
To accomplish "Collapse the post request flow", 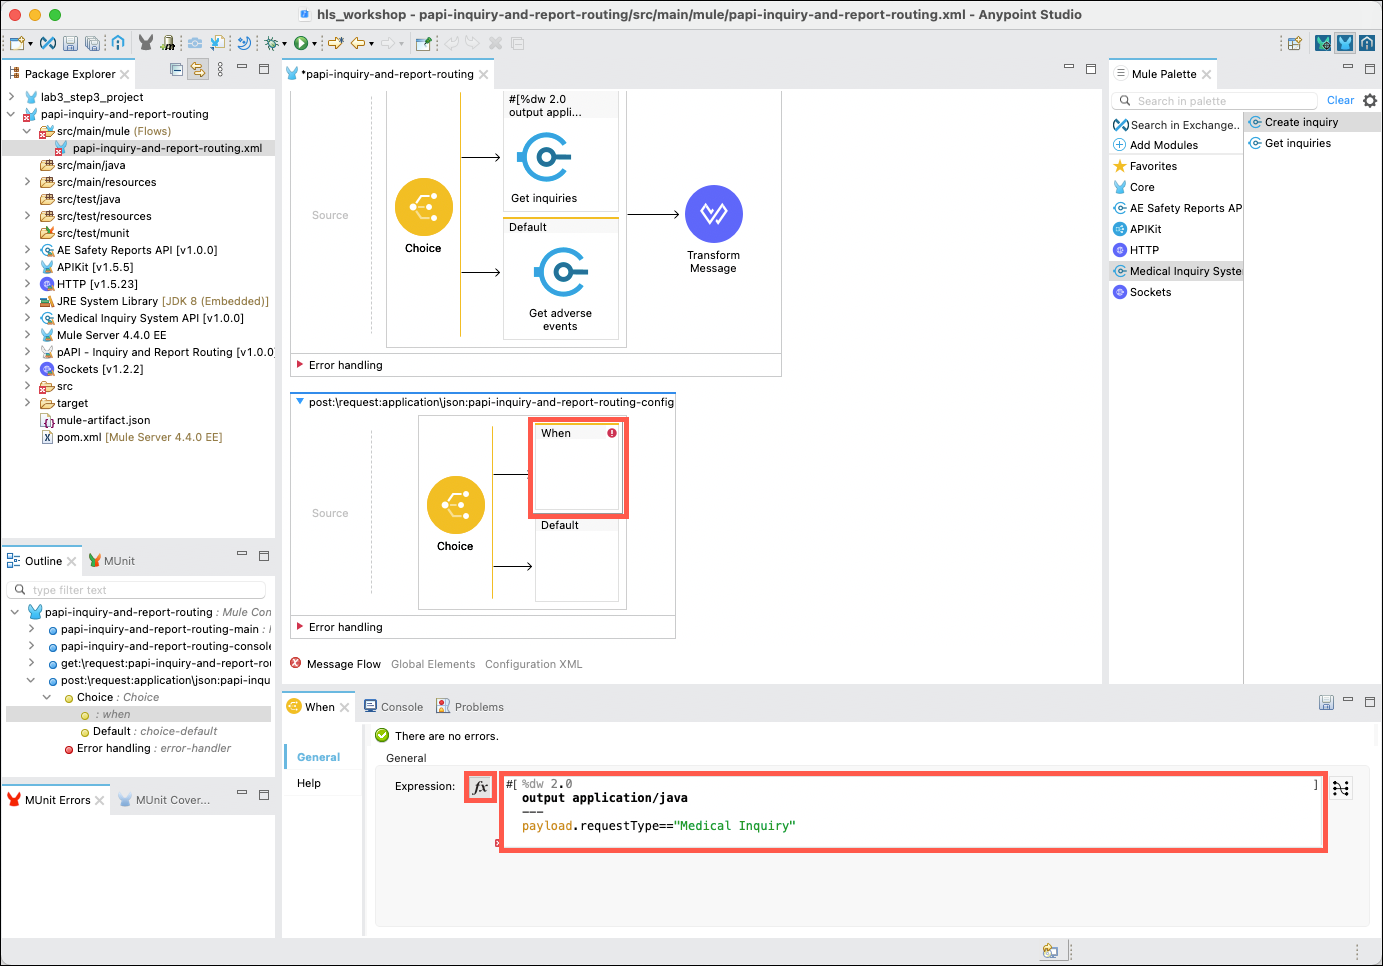I will (299, 402).
